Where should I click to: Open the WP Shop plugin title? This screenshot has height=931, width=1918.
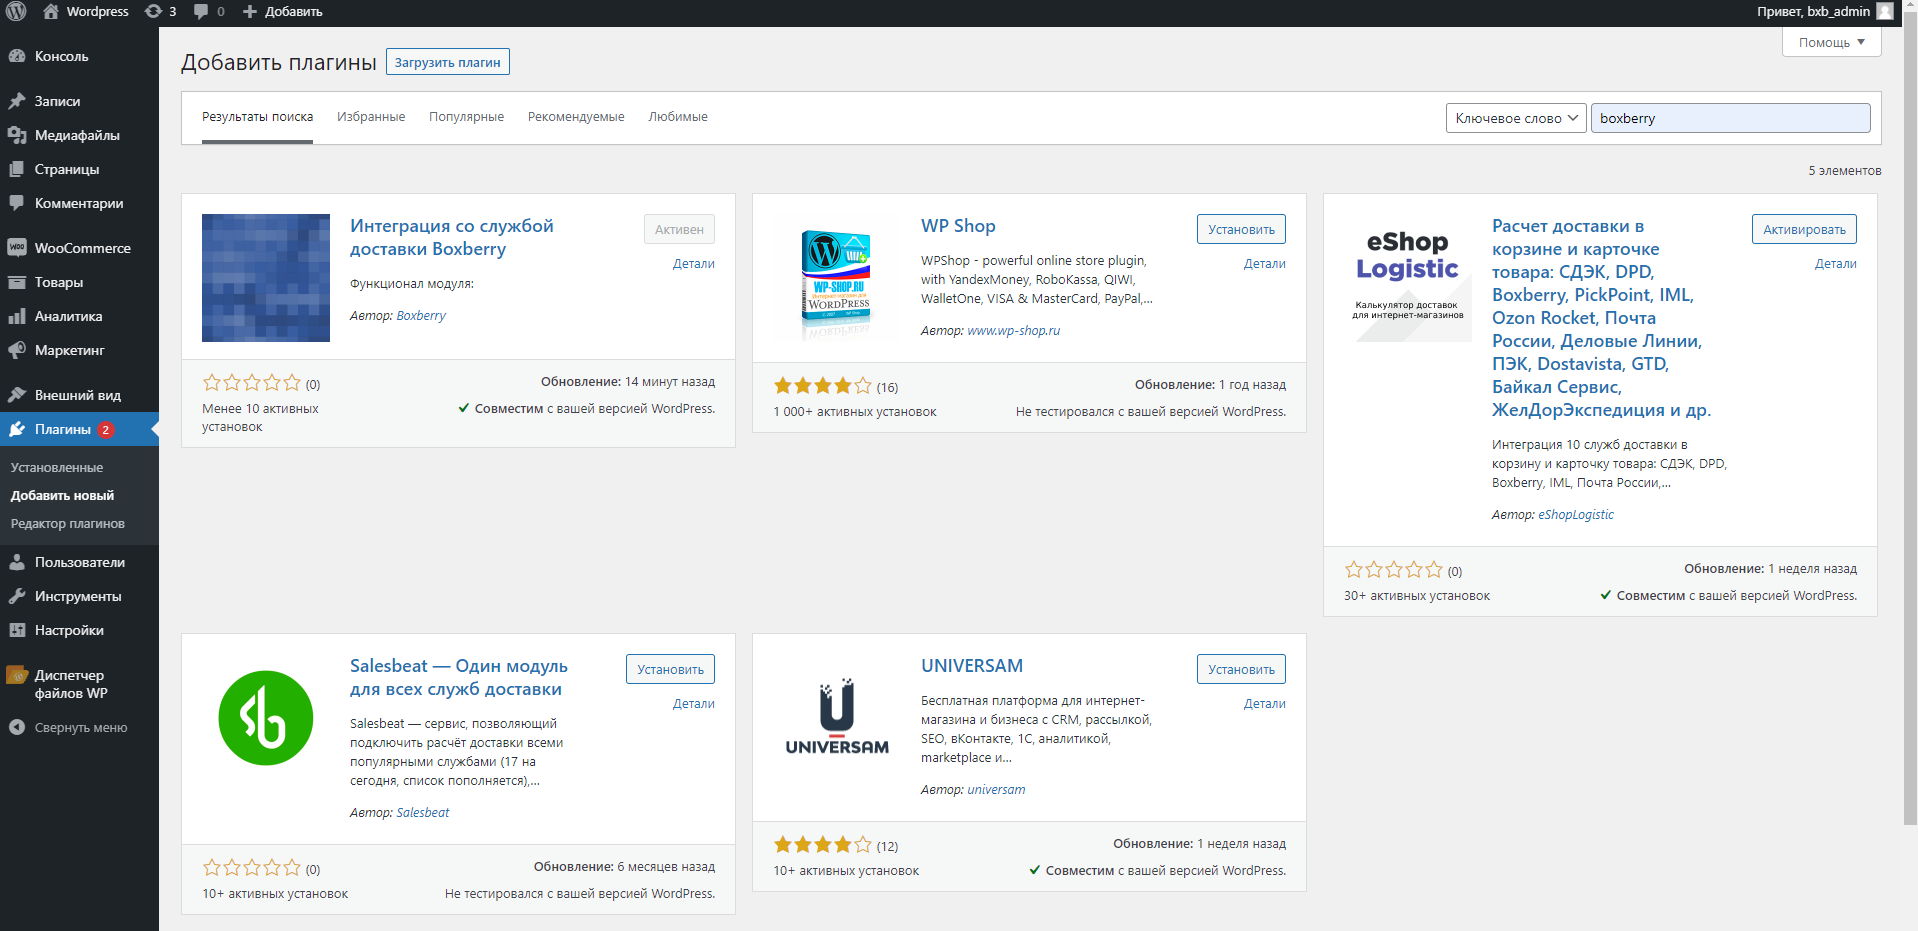click(x=958, y=226)
